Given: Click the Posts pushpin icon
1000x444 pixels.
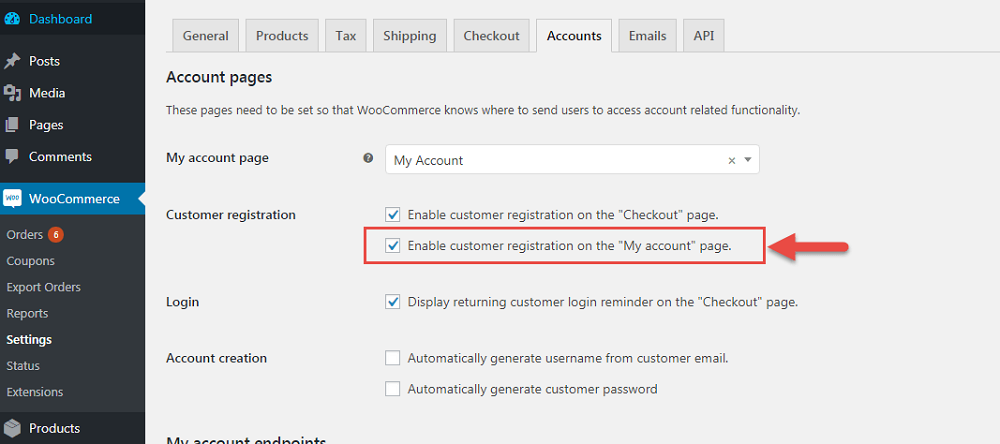Looking at the screenshot, I should (x=13, y=61).
